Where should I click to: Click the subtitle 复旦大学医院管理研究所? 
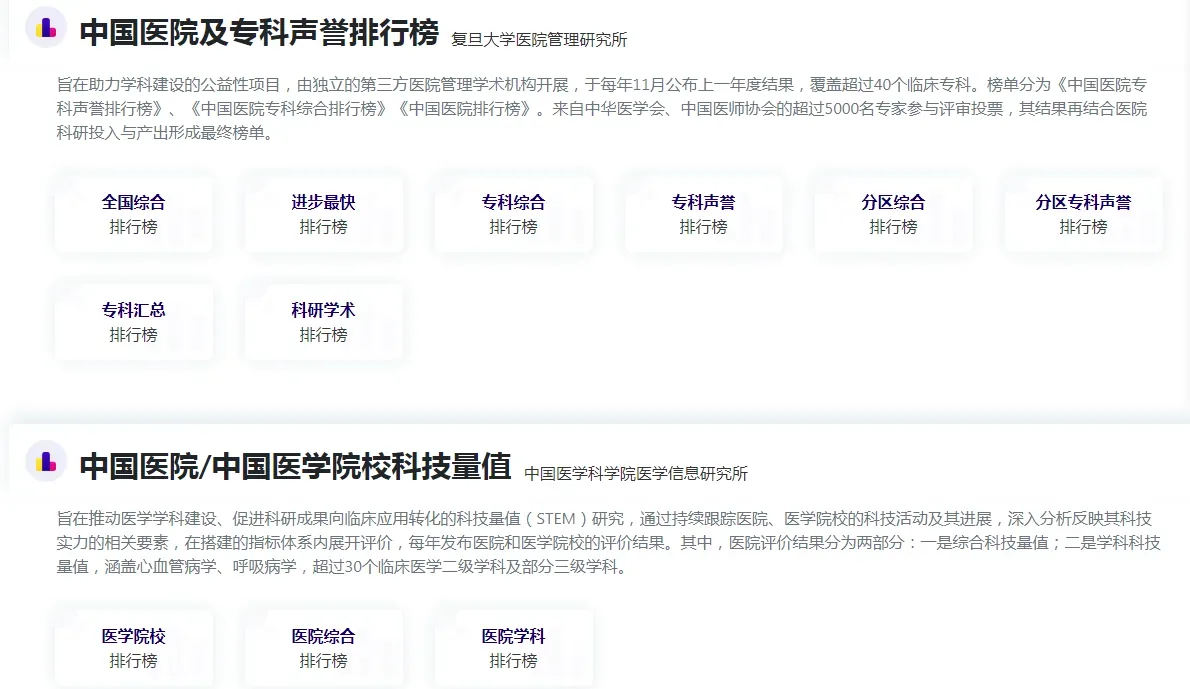539,39
